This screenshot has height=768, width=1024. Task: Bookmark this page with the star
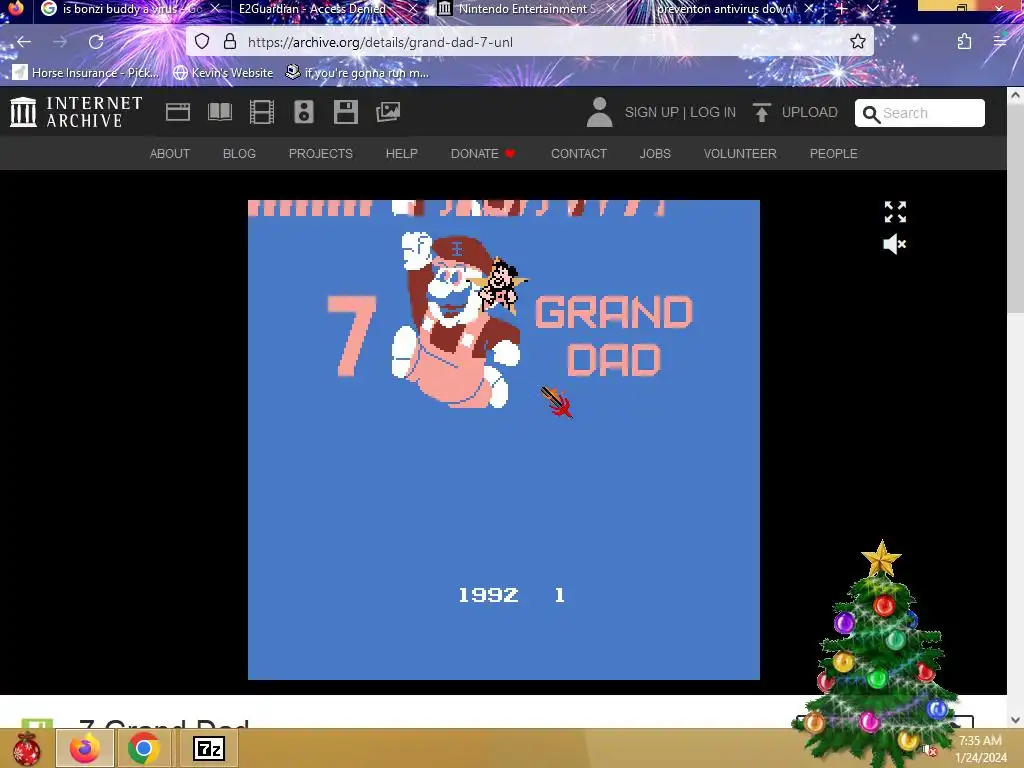pyautogui.click(x=857, y=42)
